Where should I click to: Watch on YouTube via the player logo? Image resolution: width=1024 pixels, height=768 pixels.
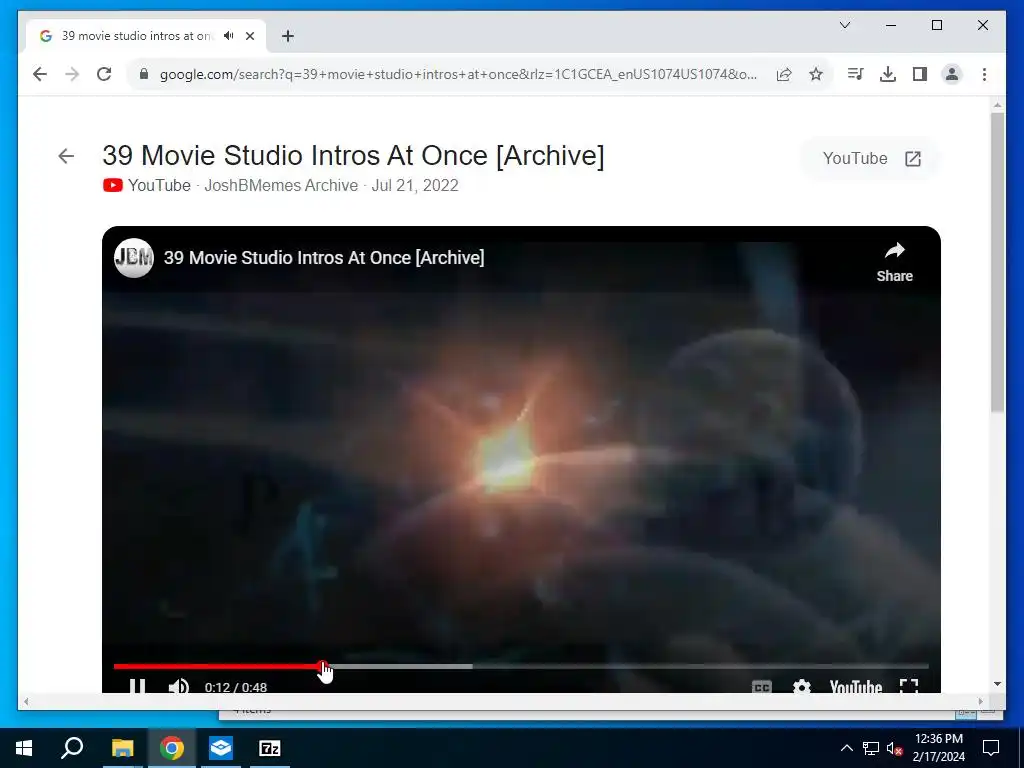click(x=856, y=686)
